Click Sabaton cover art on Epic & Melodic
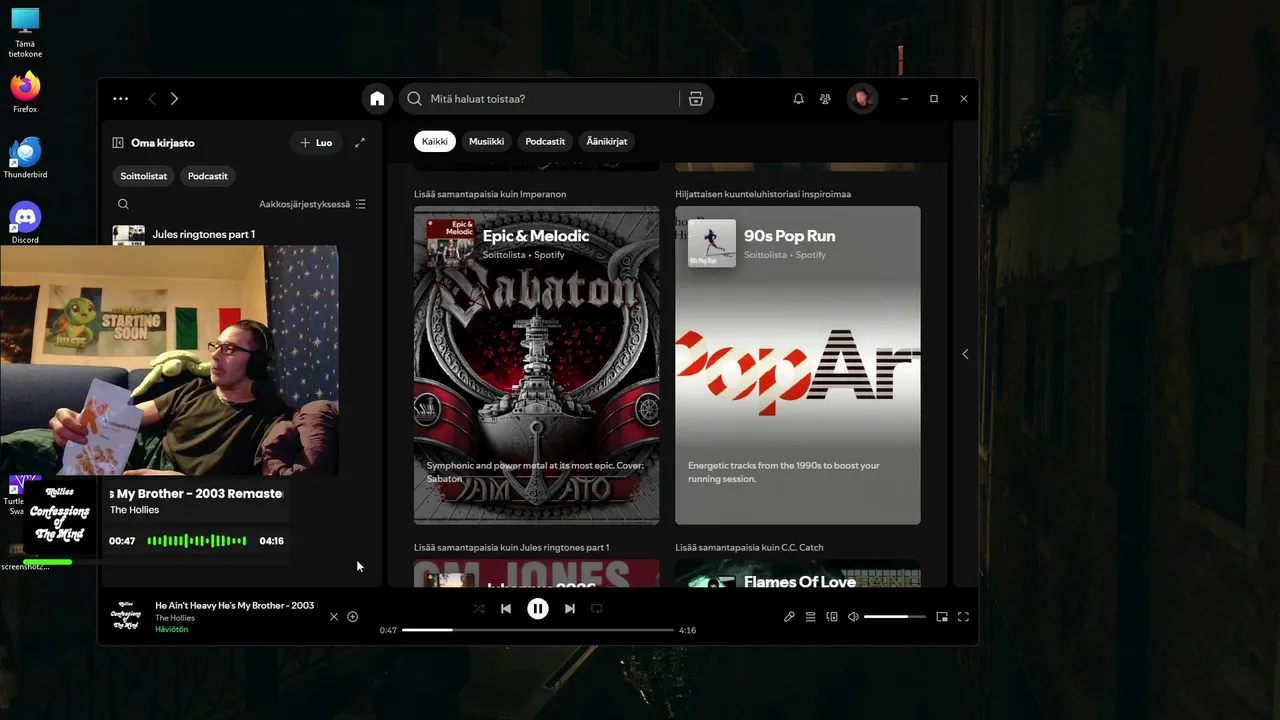The height and width of the screenshot is (720, 1280). 537,365
